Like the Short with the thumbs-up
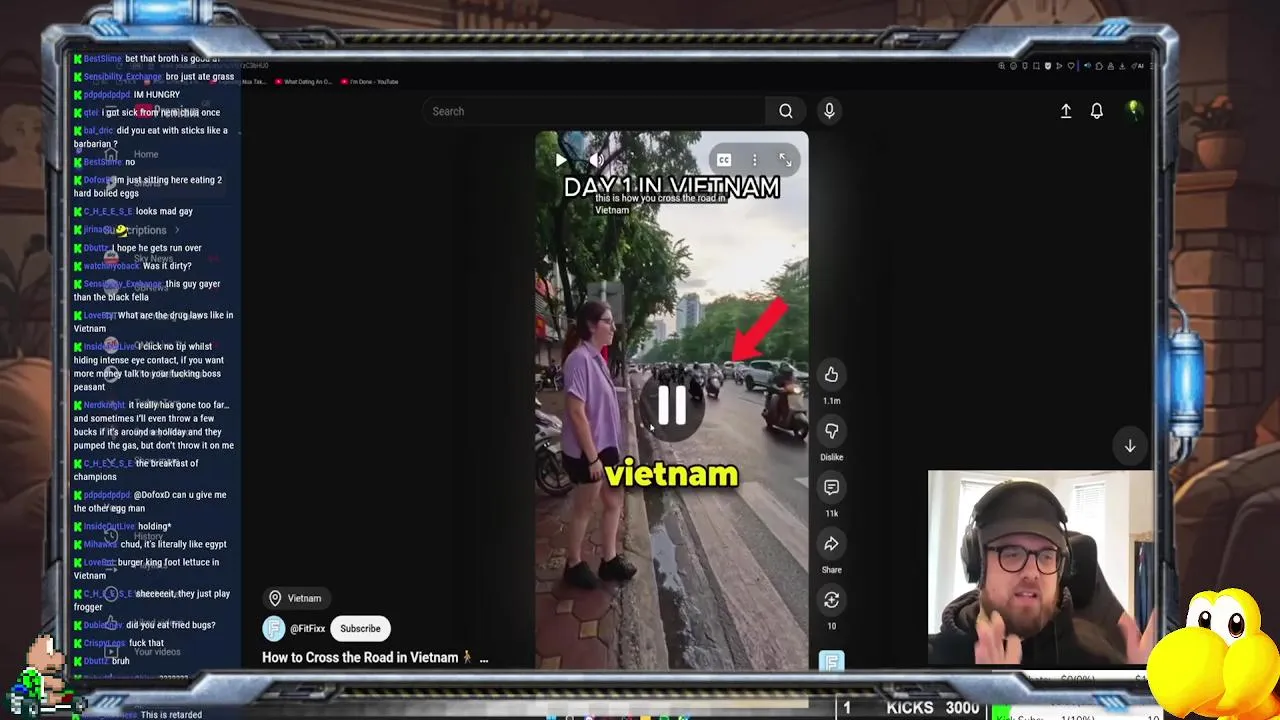Screen dimensions: 1280x720 (x=831, y=374)
